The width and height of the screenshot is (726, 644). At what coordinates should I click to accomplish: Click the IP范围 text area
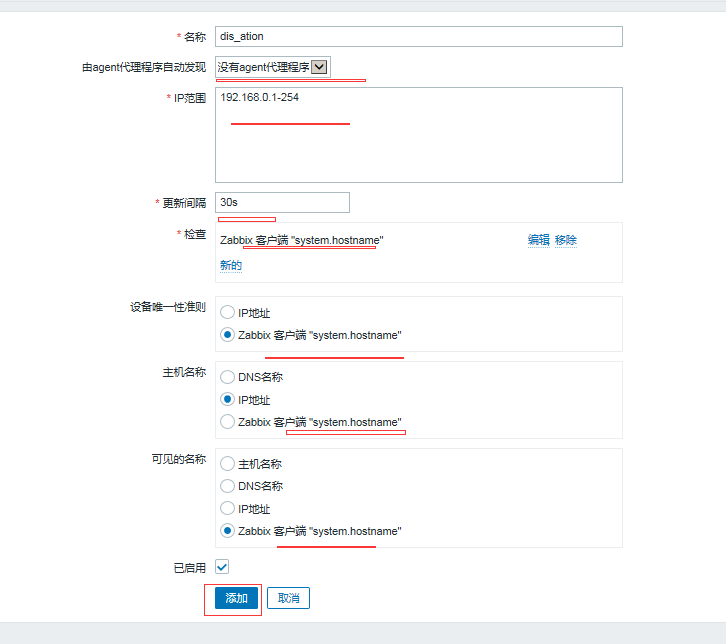click(419, 135)
